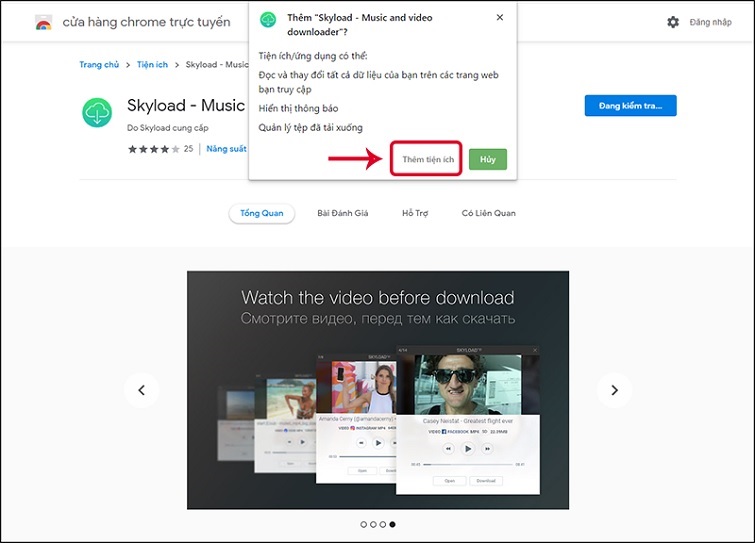755x543 pixels.
Task: Open the Trang chủ breadcrumb link
Action: click(x=99, y=65)
